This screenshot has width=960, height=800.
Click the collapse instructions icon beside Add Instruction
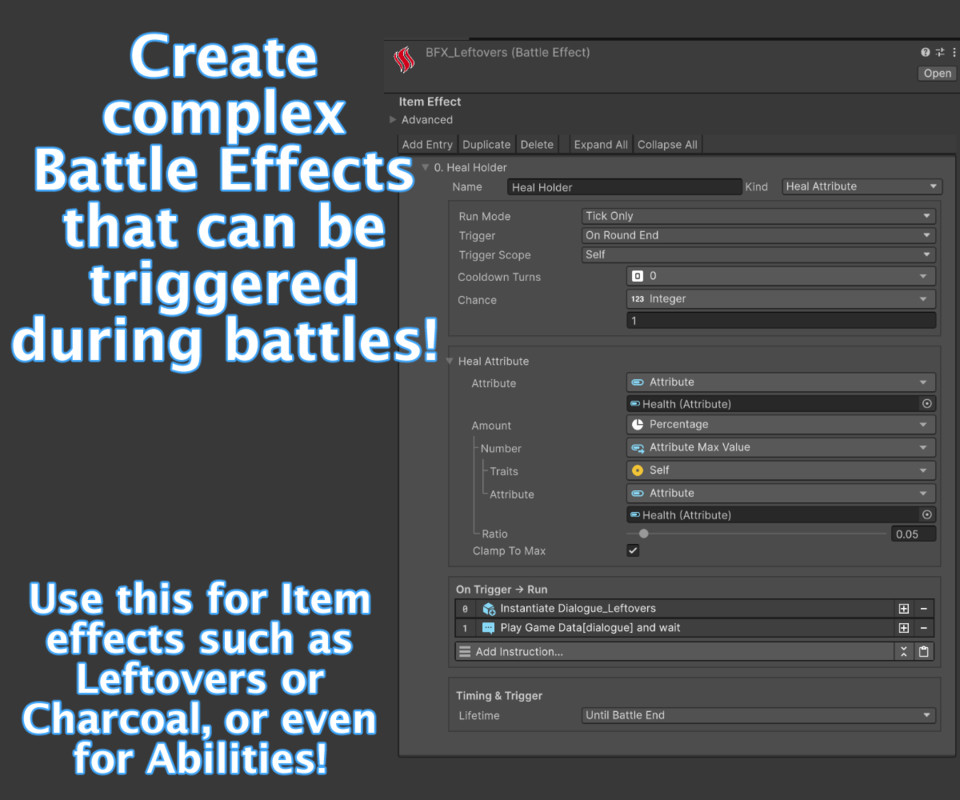[904, 651]
